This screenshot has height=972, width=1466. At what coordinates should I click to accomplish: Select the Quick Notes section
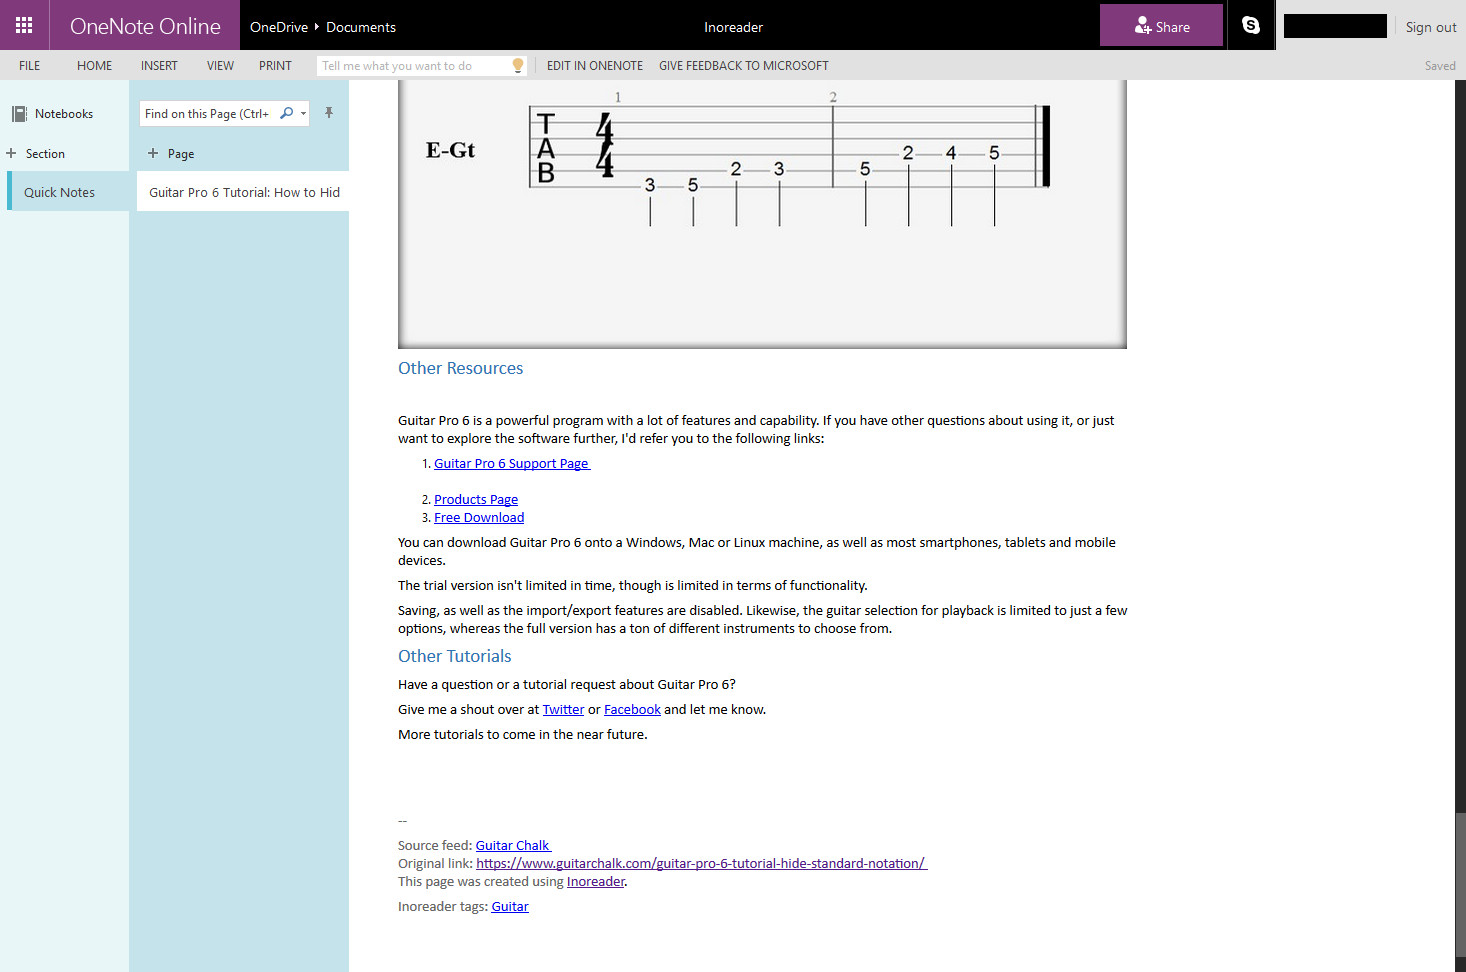pyautogui.click(x=68, y=192)
